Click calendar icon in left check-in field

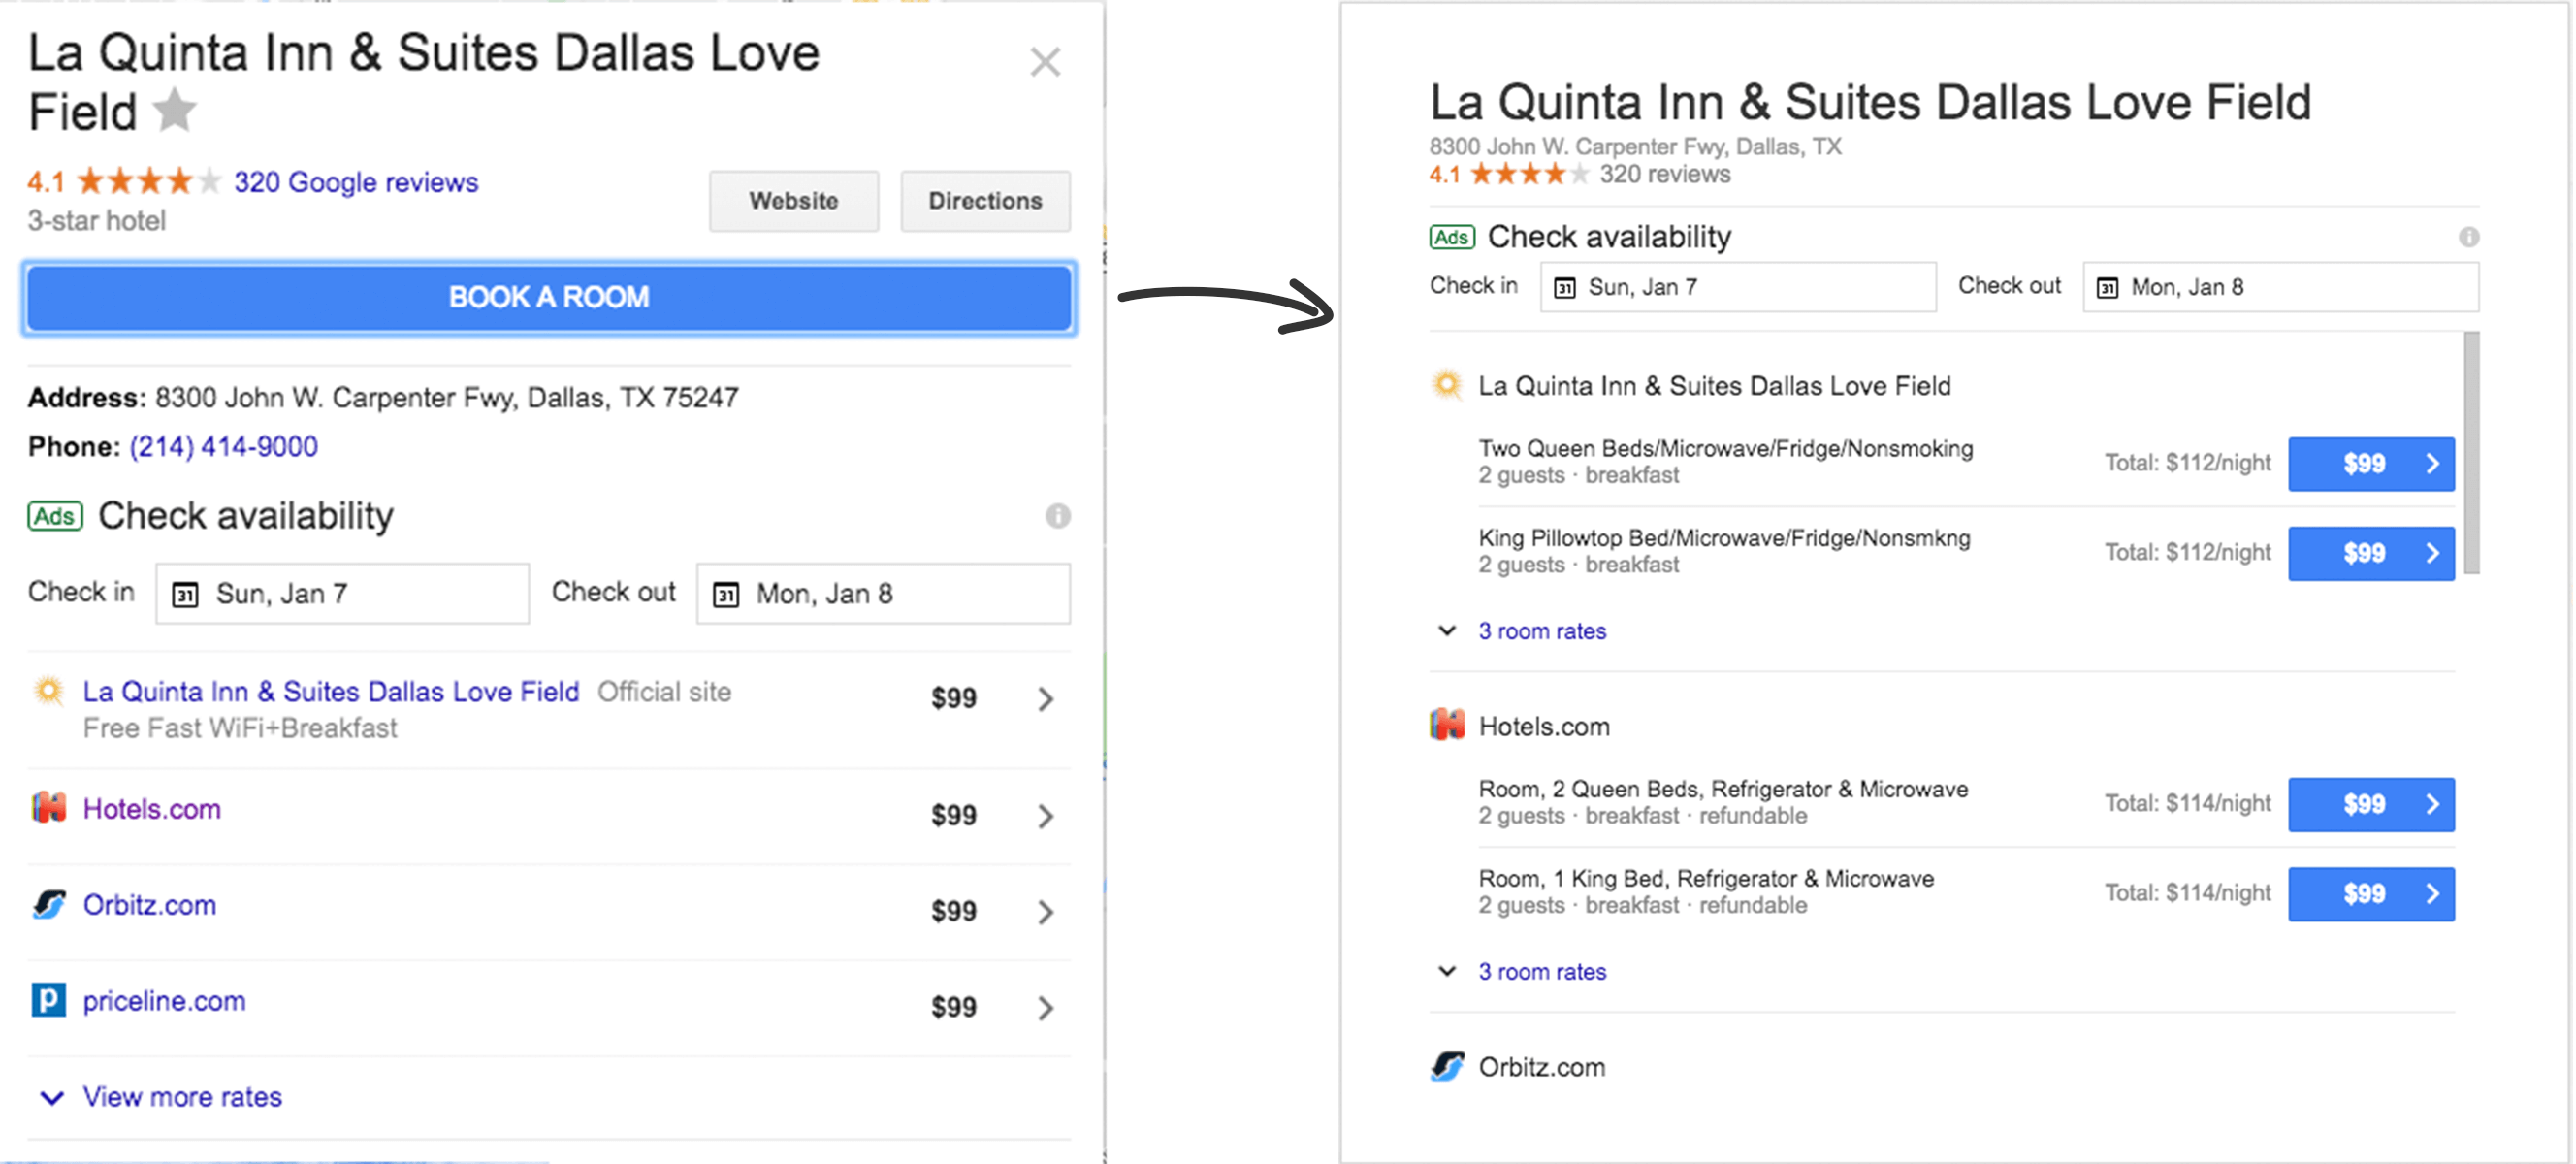(185, 595)
